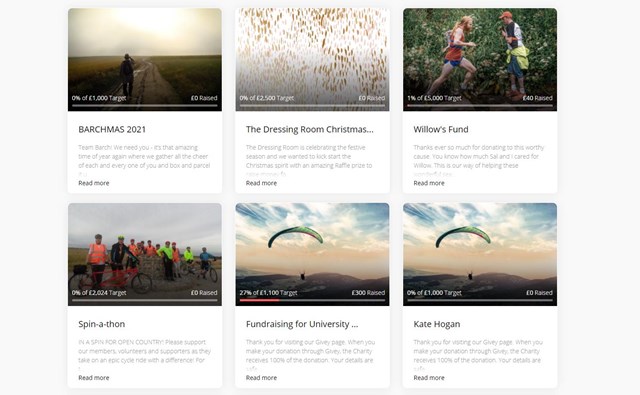Select the University fundraiser paraglider image
The height and width of the screenshot is (395, 640).
pyautogui.click(x=312, y=254)
